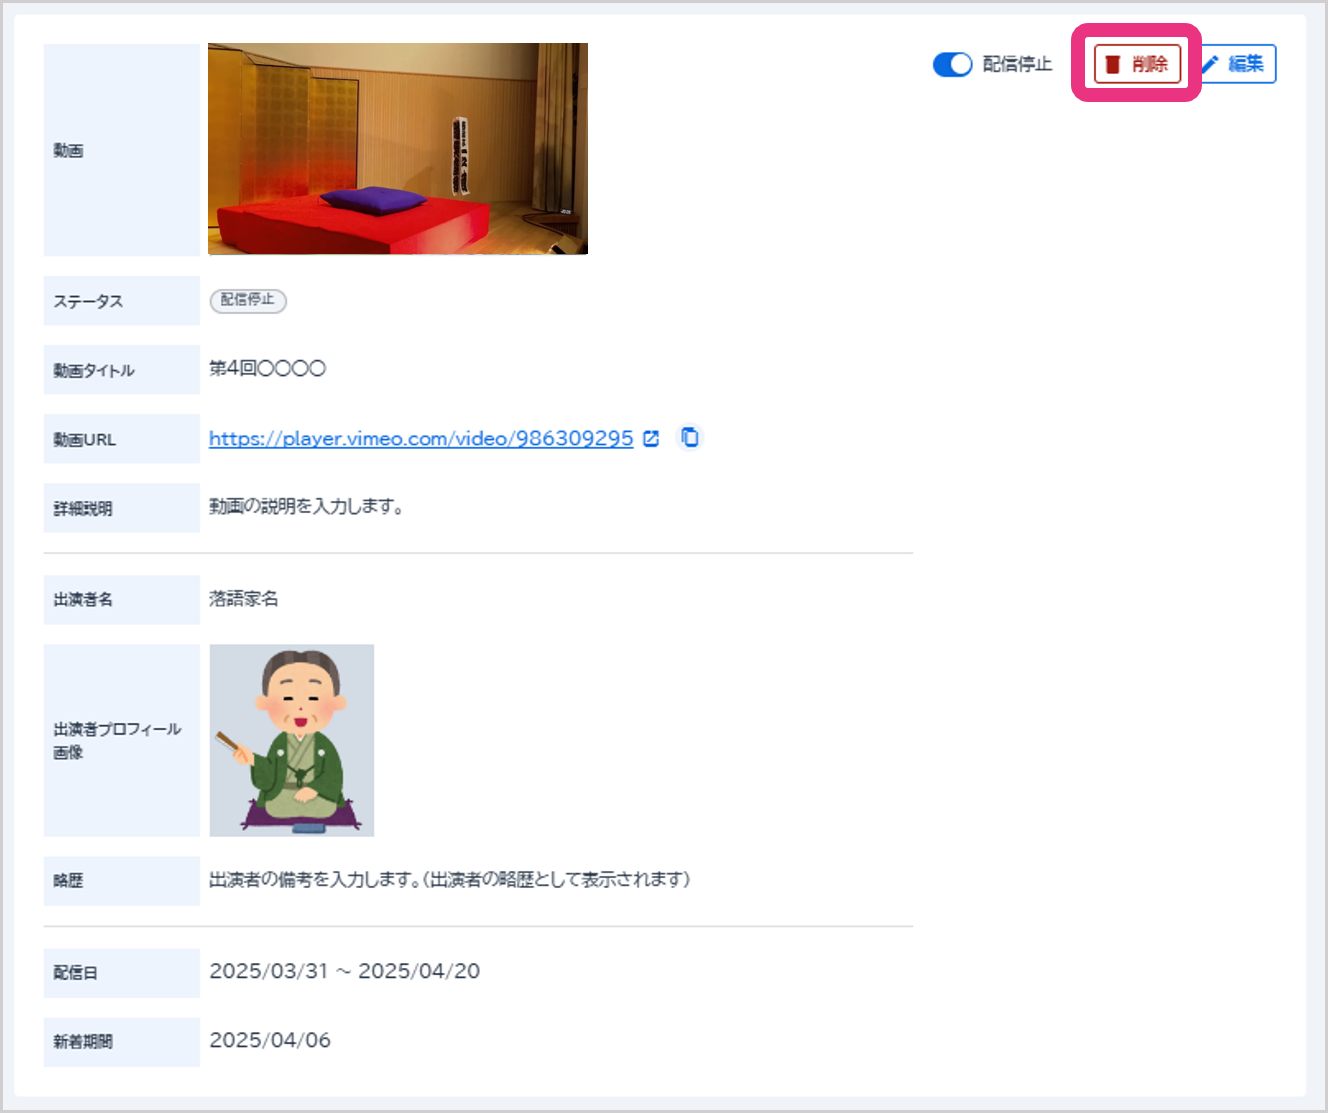Click the 配信停止 status badge
Screen dimensions: 1328x1113
coord(248,300)
